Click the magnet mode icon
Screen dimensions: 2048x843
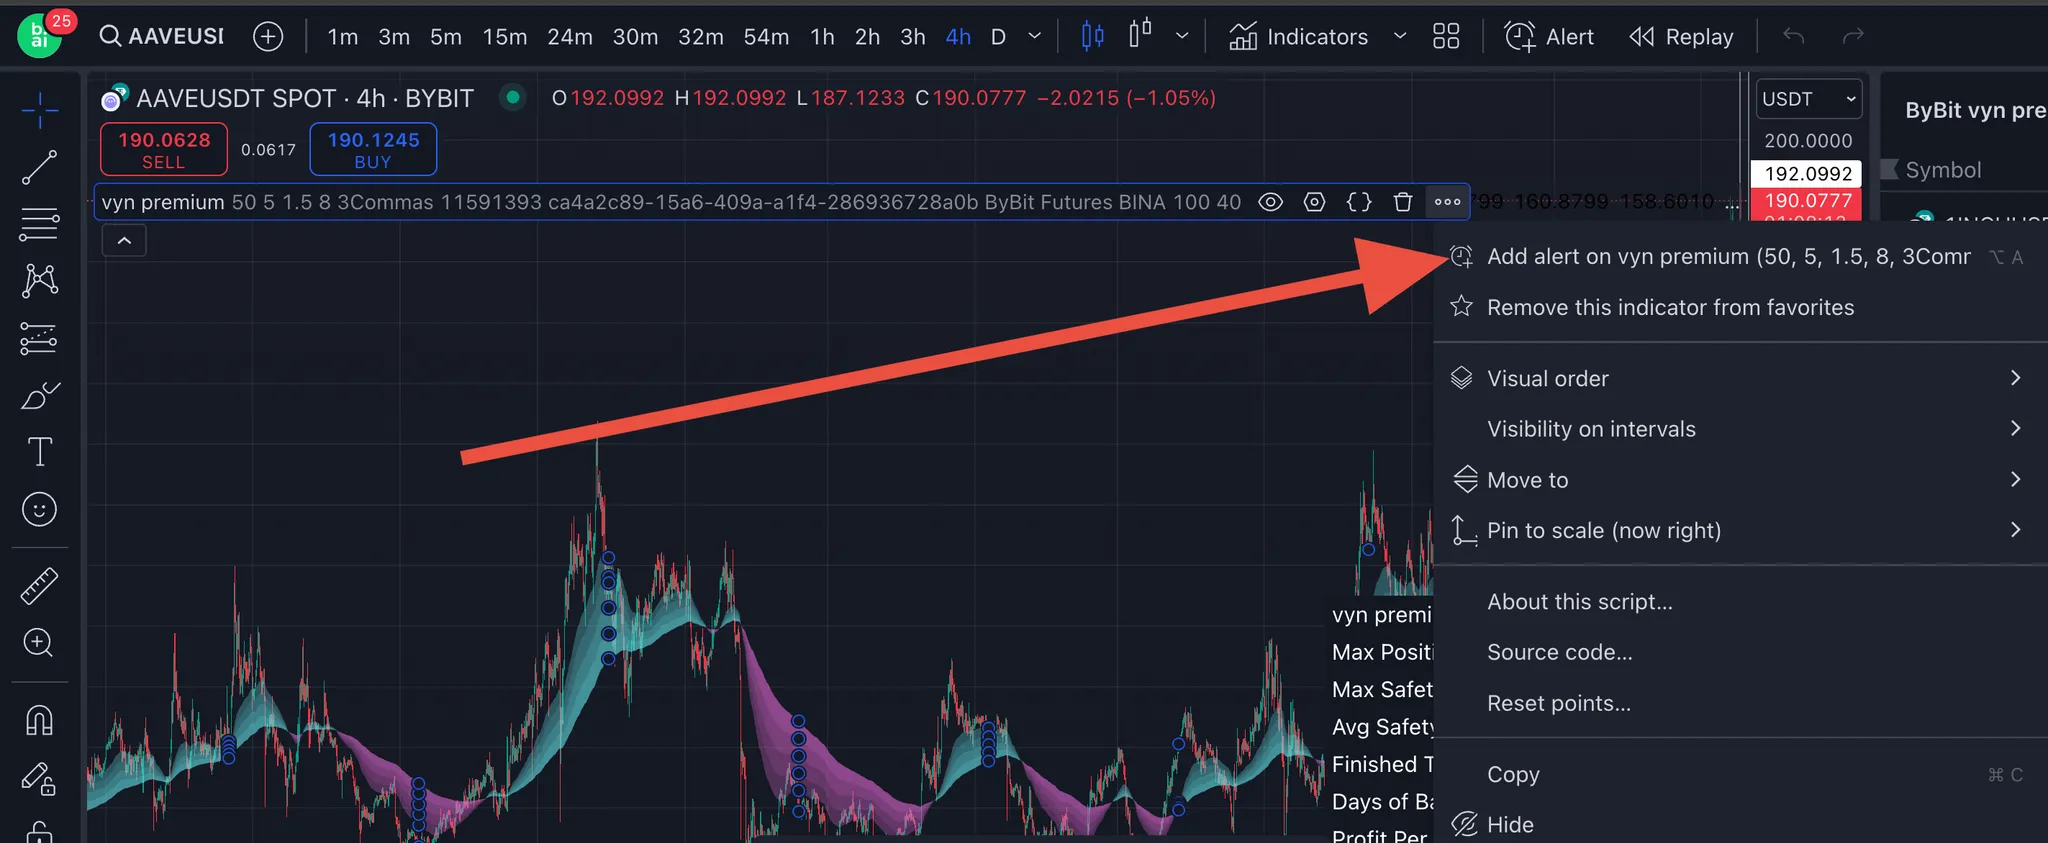[x=39, y=720]
